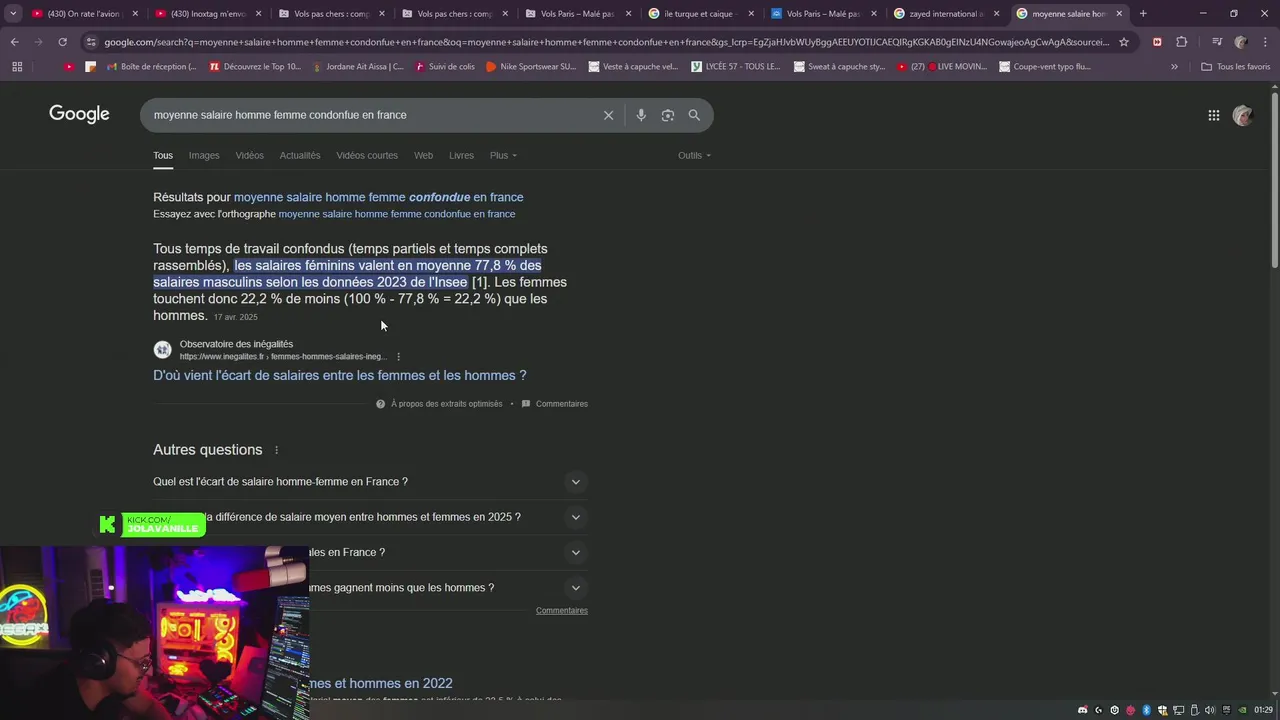Open corrected query 'confondue en france' link
This screenshot has height=720, width=1280.
pyautogui.click(x=379, y=197)
